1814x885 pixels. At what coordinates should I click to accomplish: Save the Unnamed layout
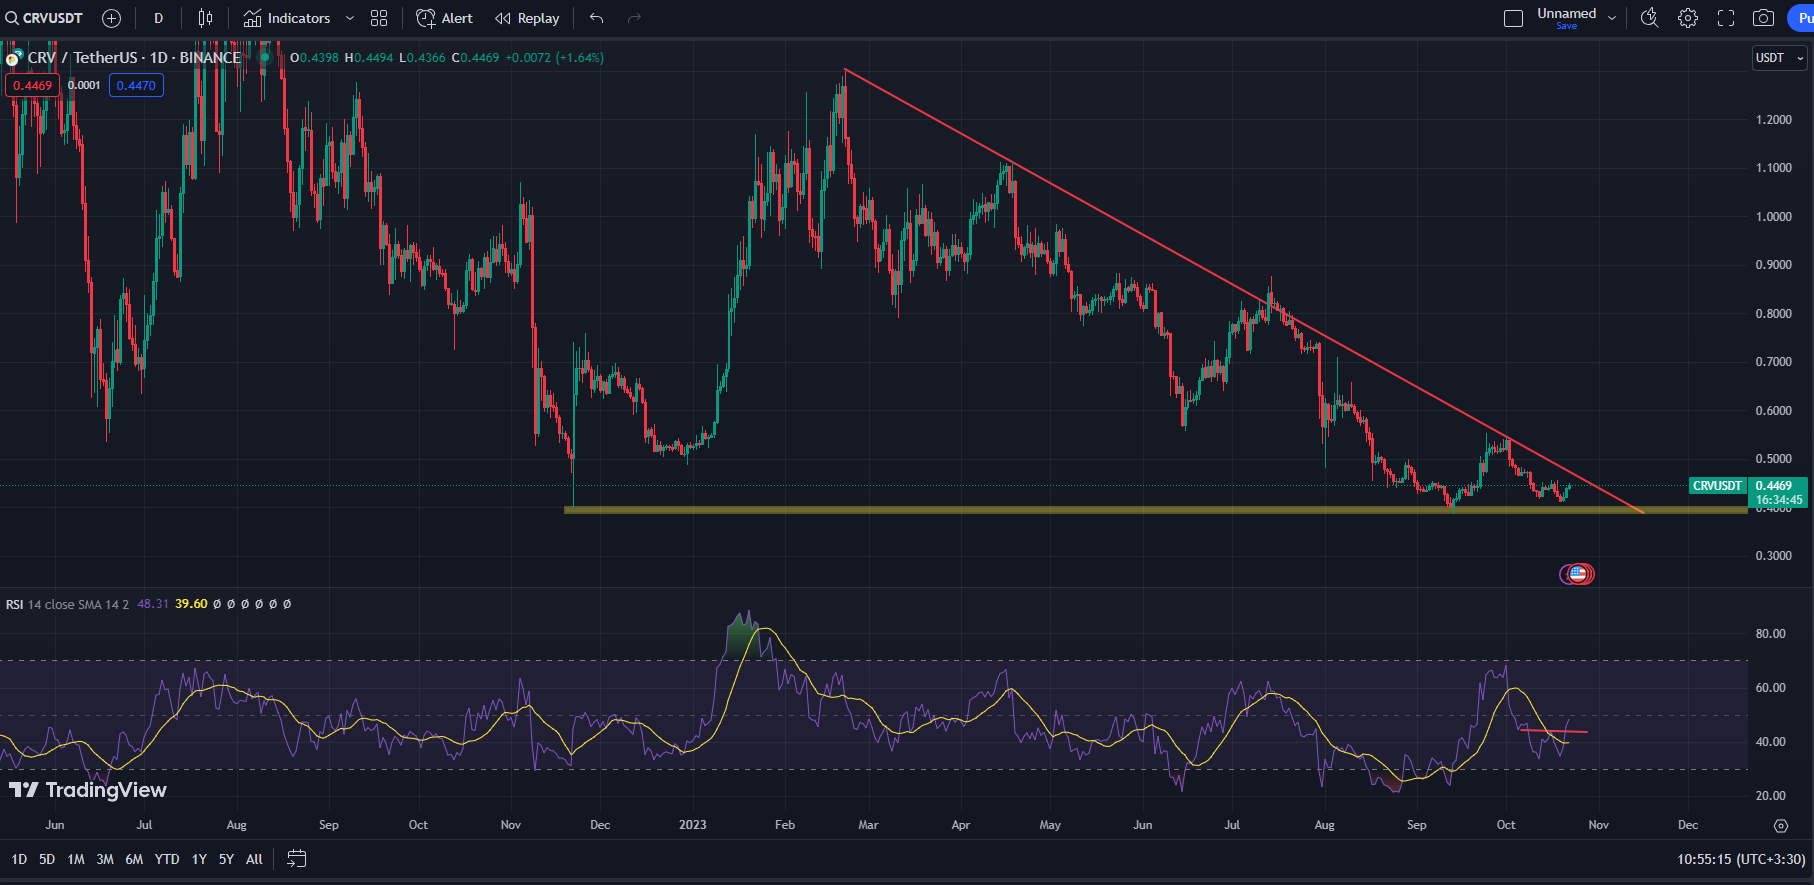pos(1567,26)
